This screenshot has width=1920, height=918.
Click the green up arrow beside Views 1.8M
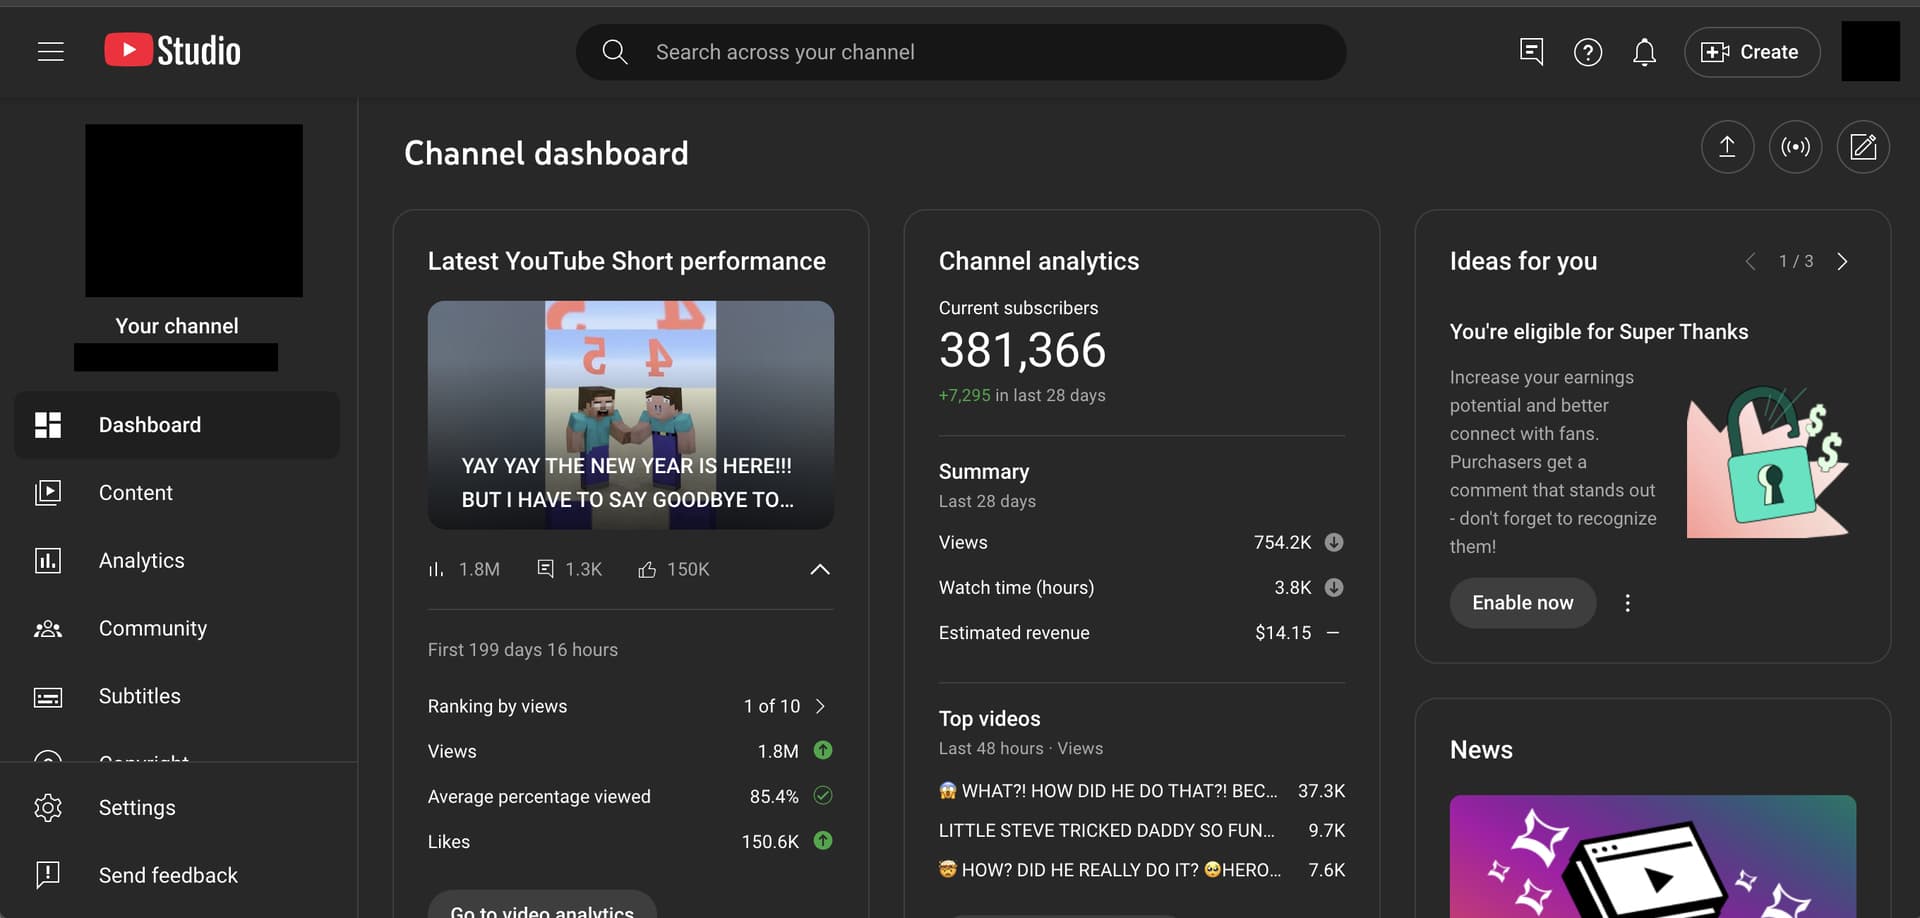823,750
